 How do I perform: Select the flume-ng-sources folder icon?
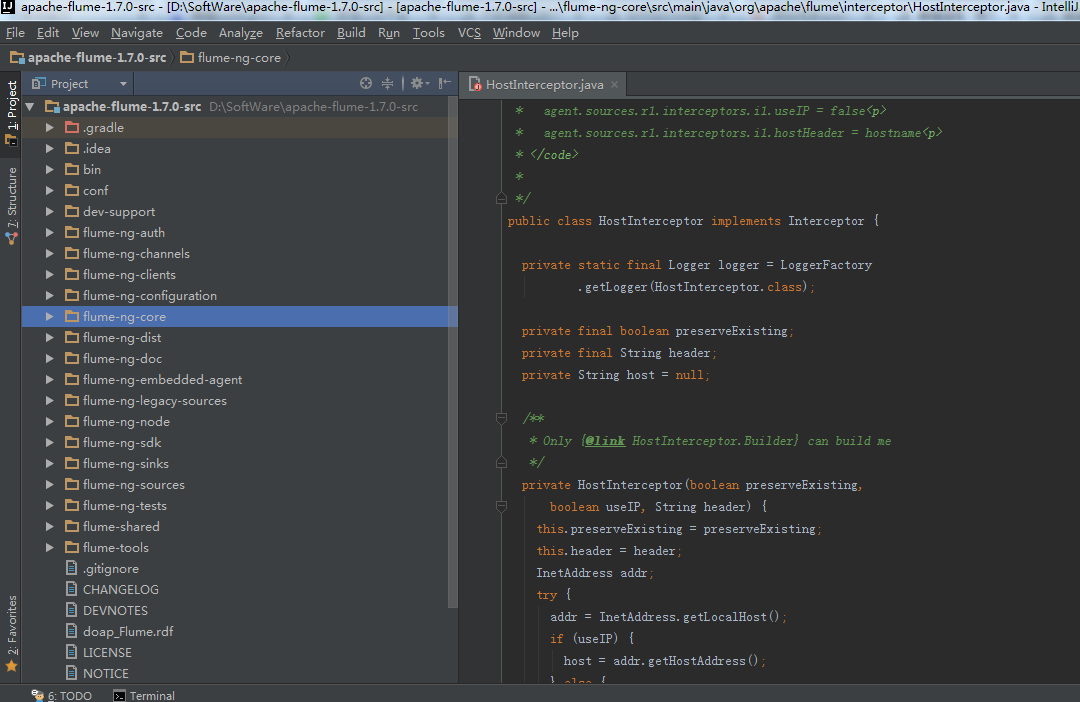click(x=72, y=484)
